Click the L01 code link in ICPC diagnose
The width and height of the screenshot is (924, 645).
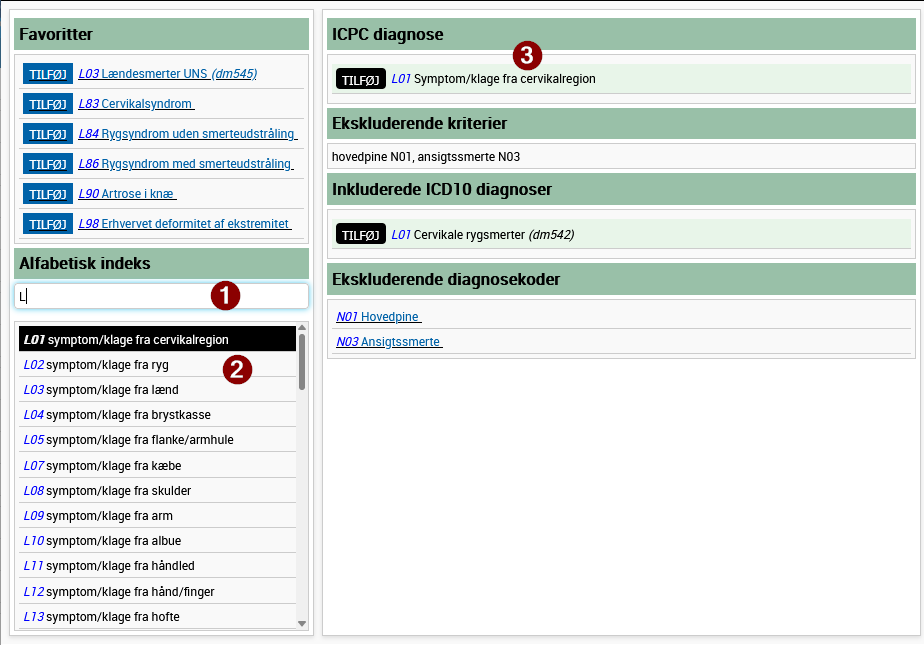[x=401, y=78]
